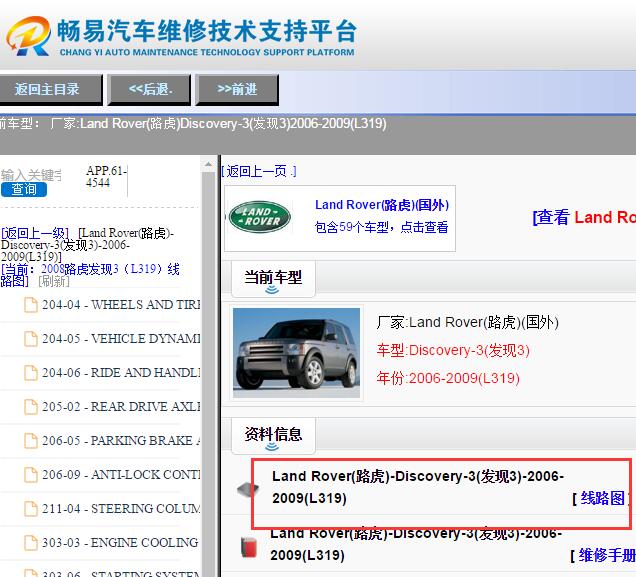Click the 返回上一级 link in sidebar
Image resolution: width=636 pixels, height=577 pixels.
tap(35, 233)
